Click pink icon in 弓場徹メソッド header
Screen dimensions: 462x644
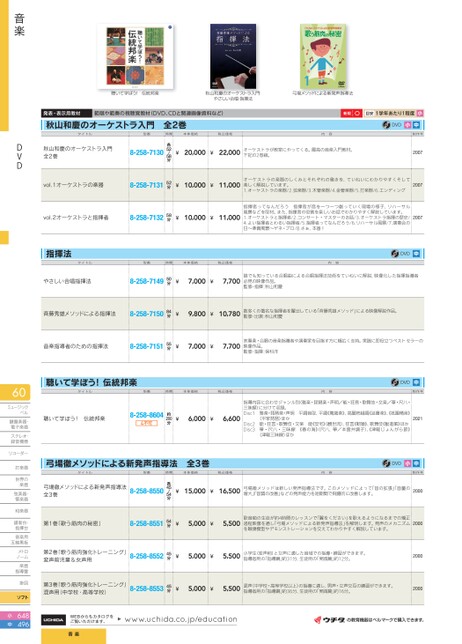pyautogui.click(x=407, y=463)
